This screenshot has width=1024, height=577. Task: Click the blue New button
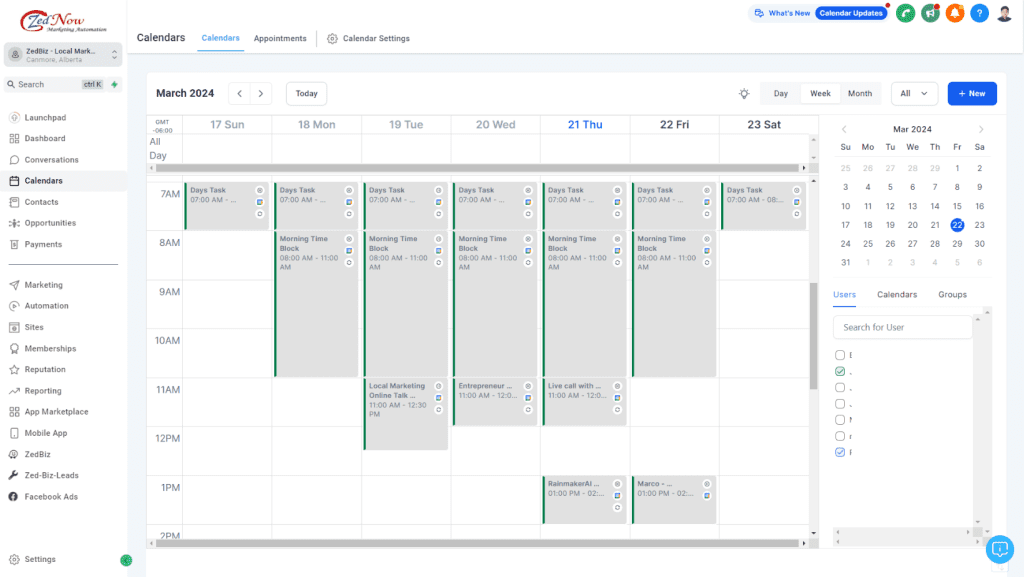(971, 93)
